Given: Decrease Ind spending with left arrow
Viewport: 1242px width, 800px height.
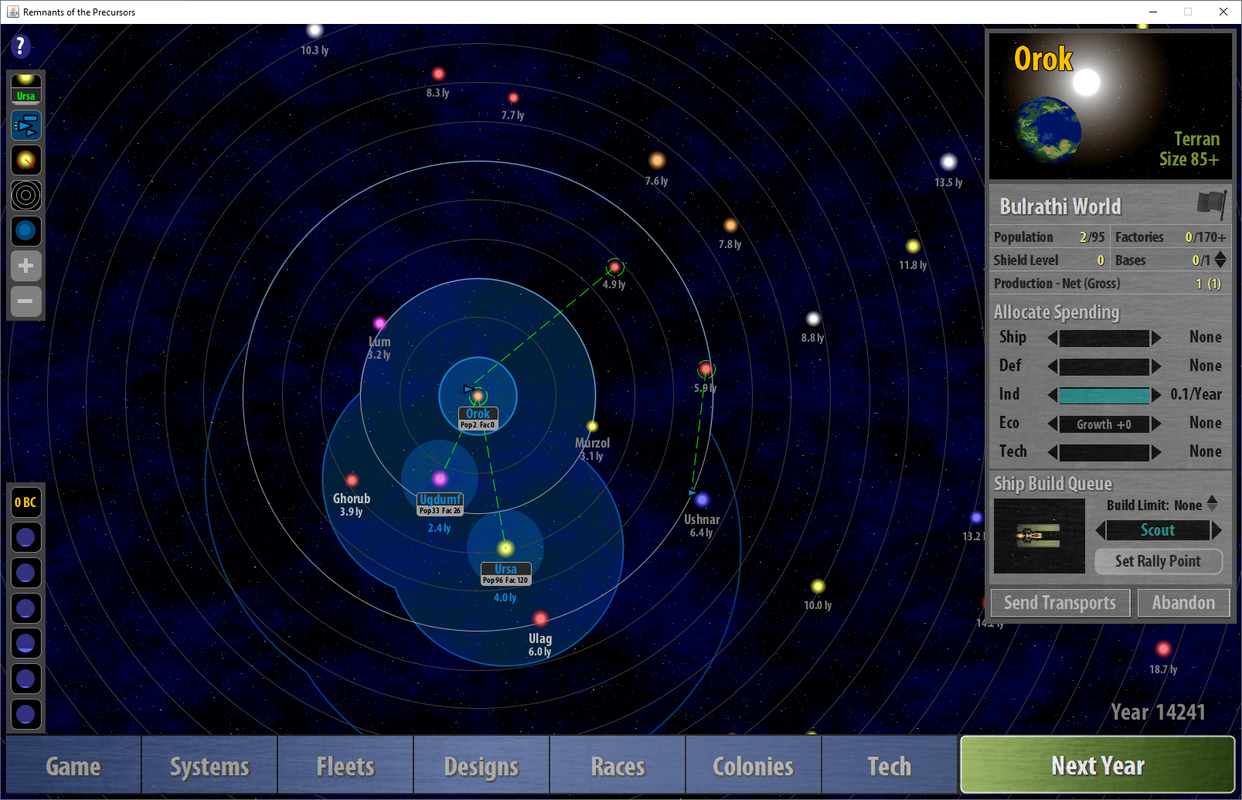Looking at the screenshot, I should tap(1052, 395).
